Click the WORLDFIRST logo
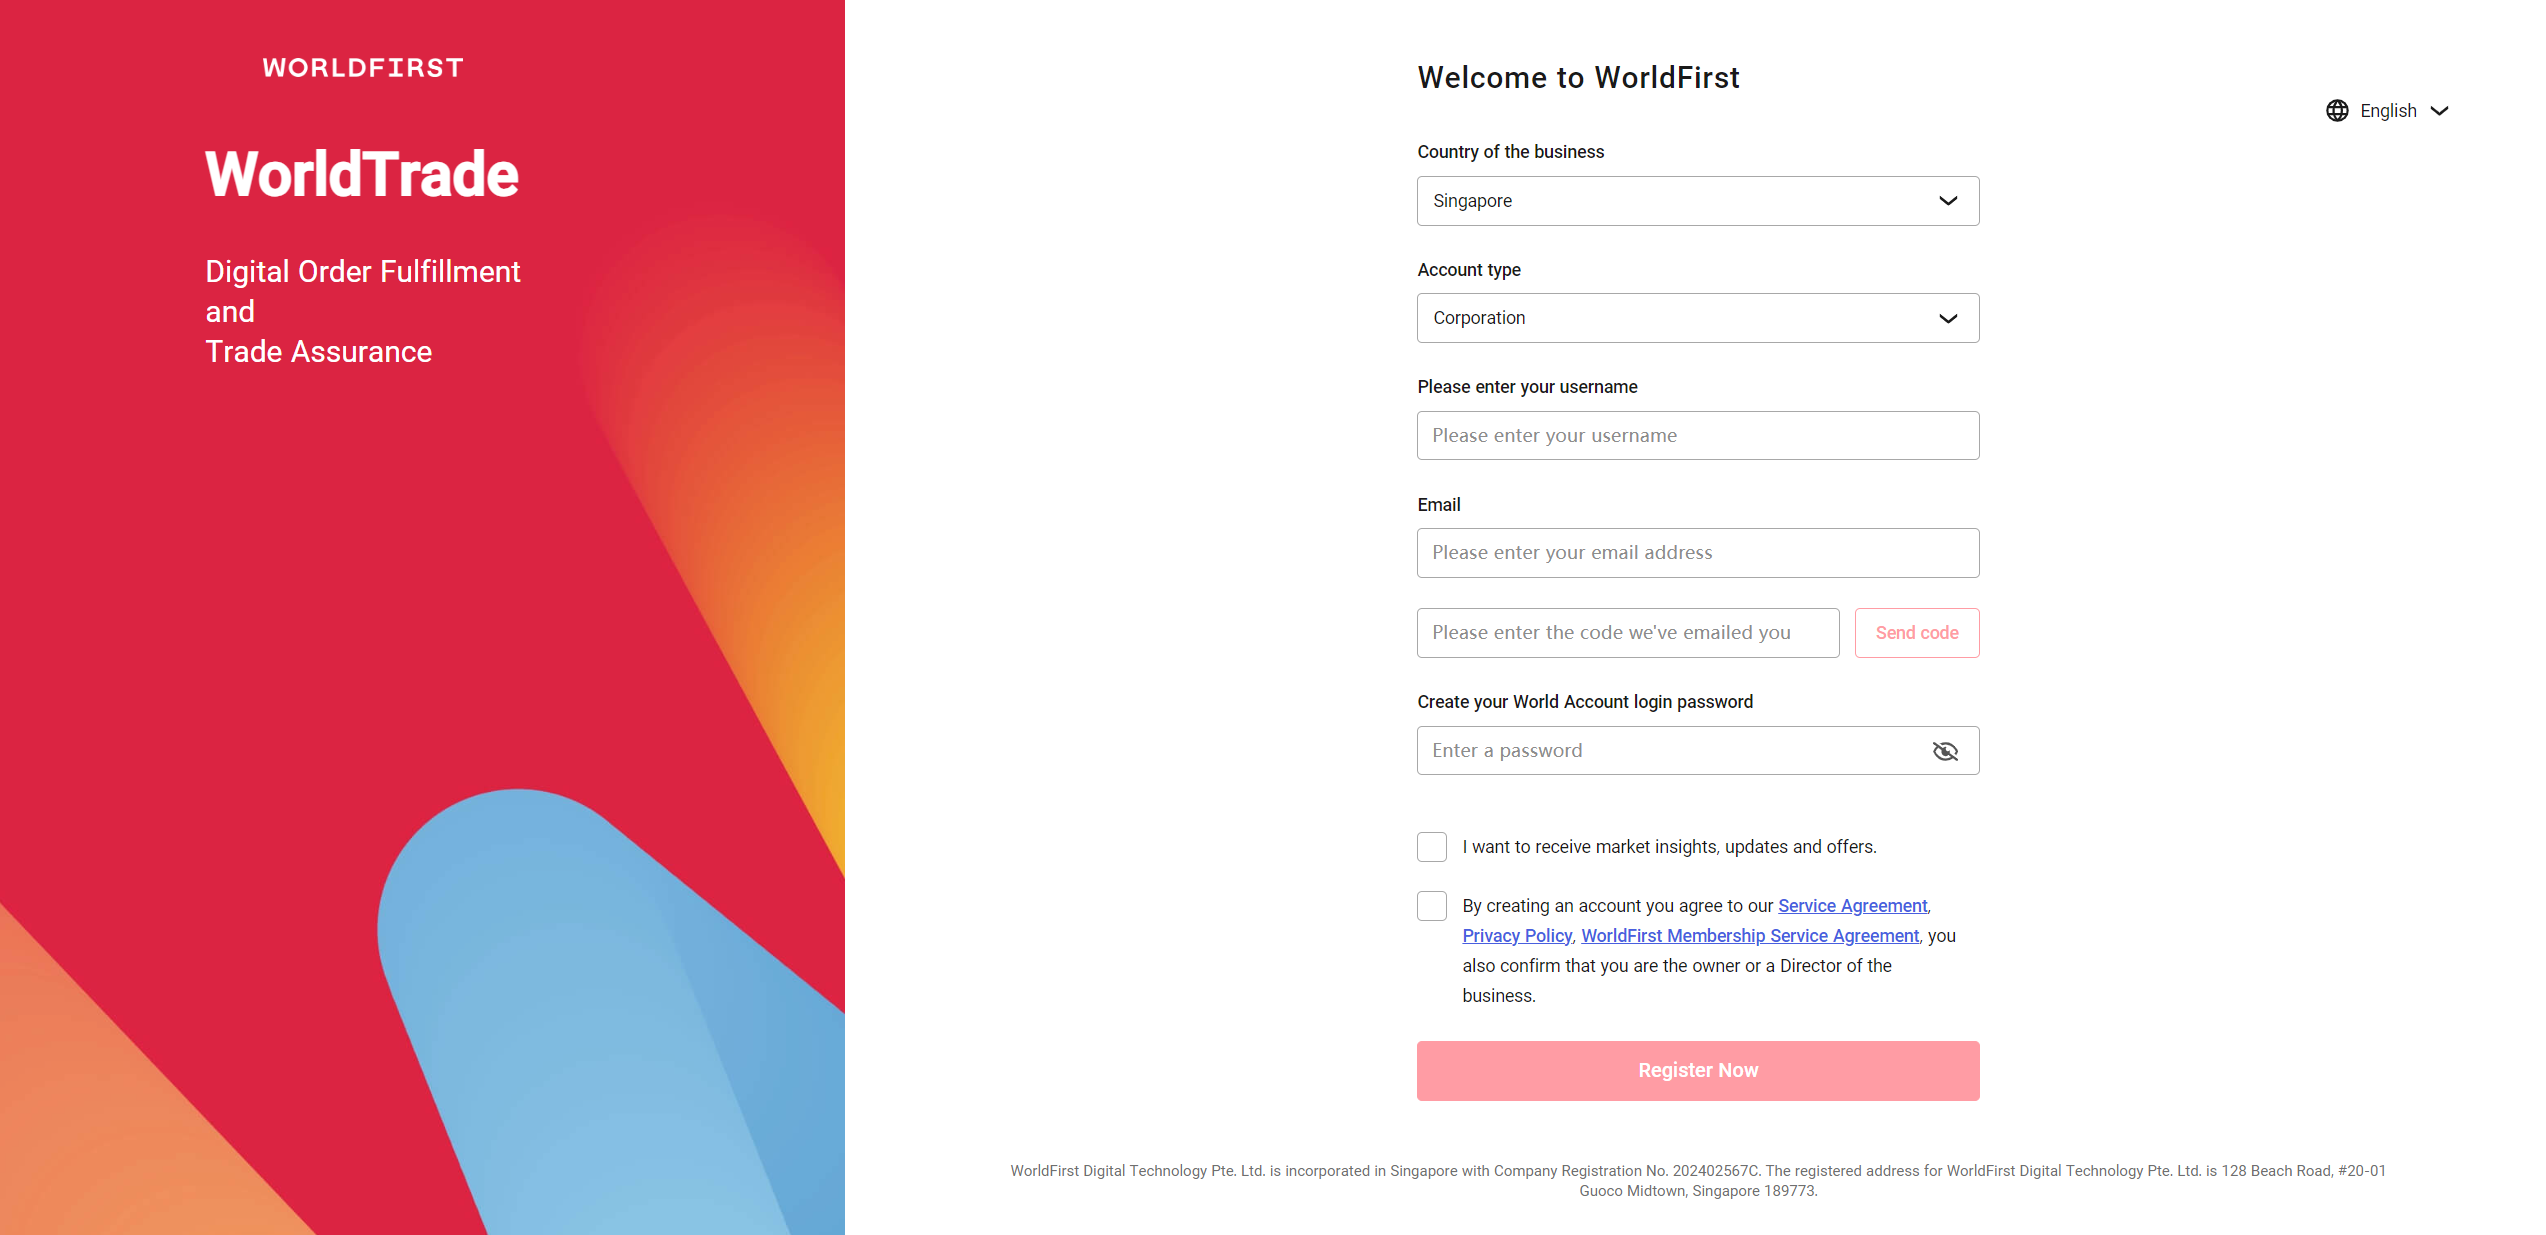Viewport: 2546px width, 1235px height. (x=362, y=67)
